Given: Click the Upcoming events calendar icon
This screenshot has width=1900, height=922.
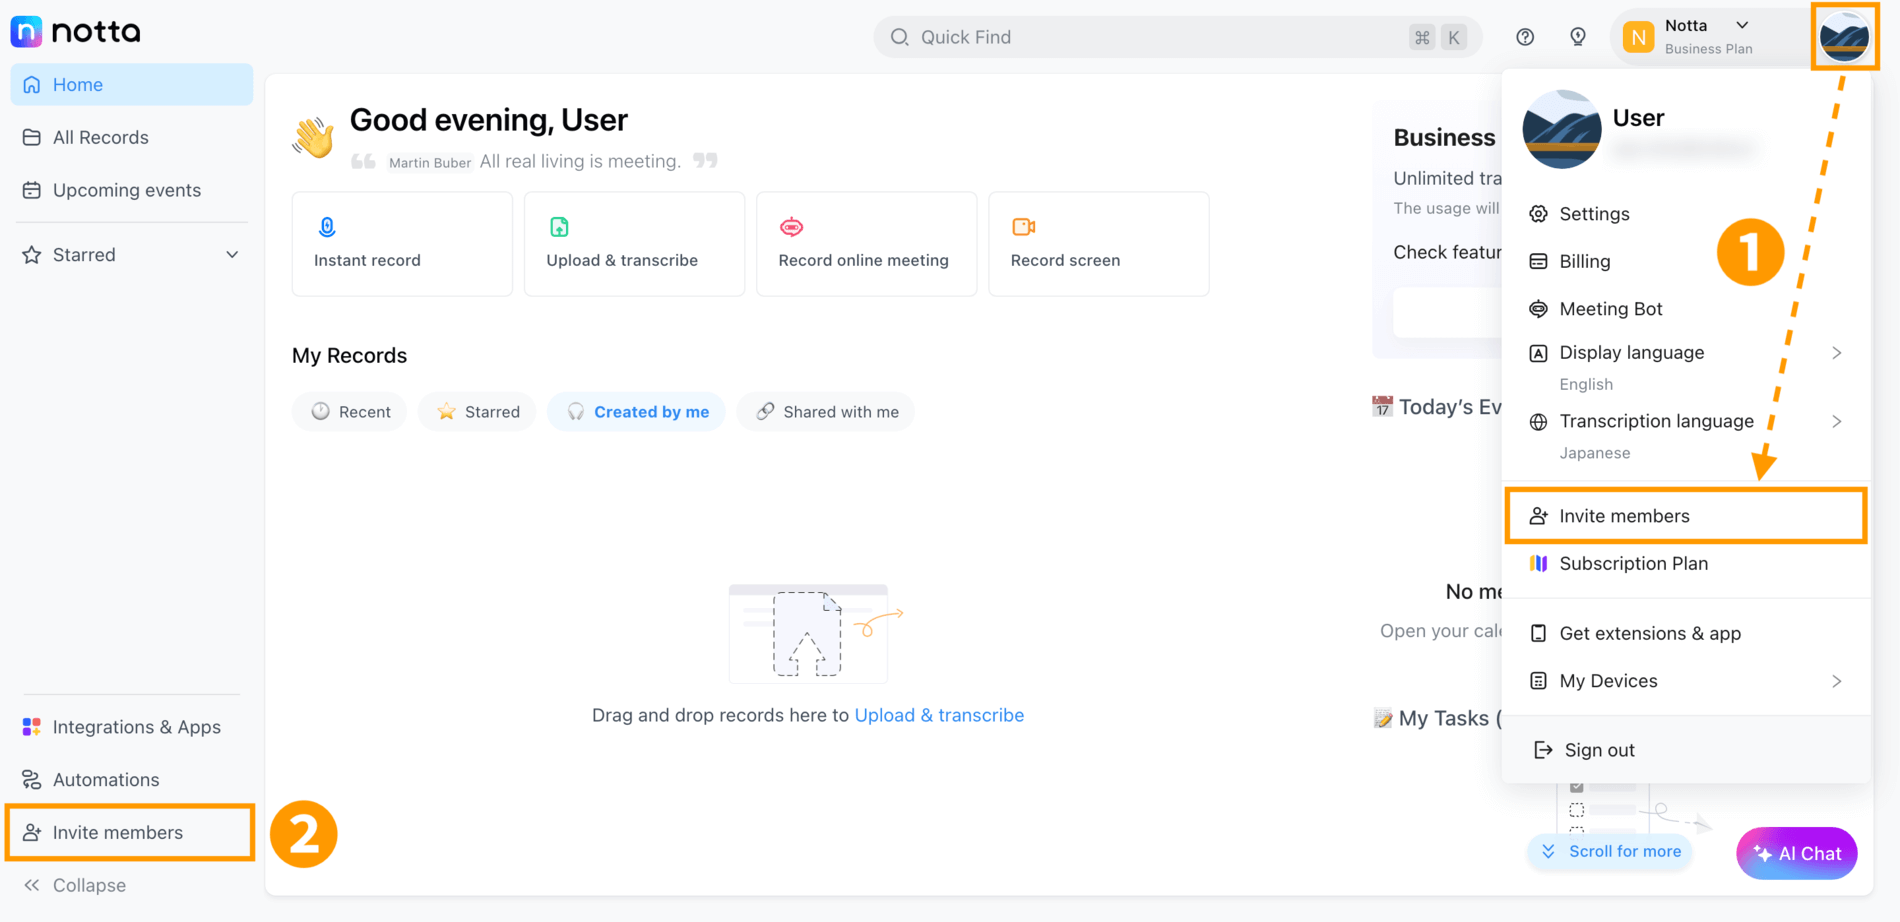Looking at the screenshot, I should click(32, 190).
